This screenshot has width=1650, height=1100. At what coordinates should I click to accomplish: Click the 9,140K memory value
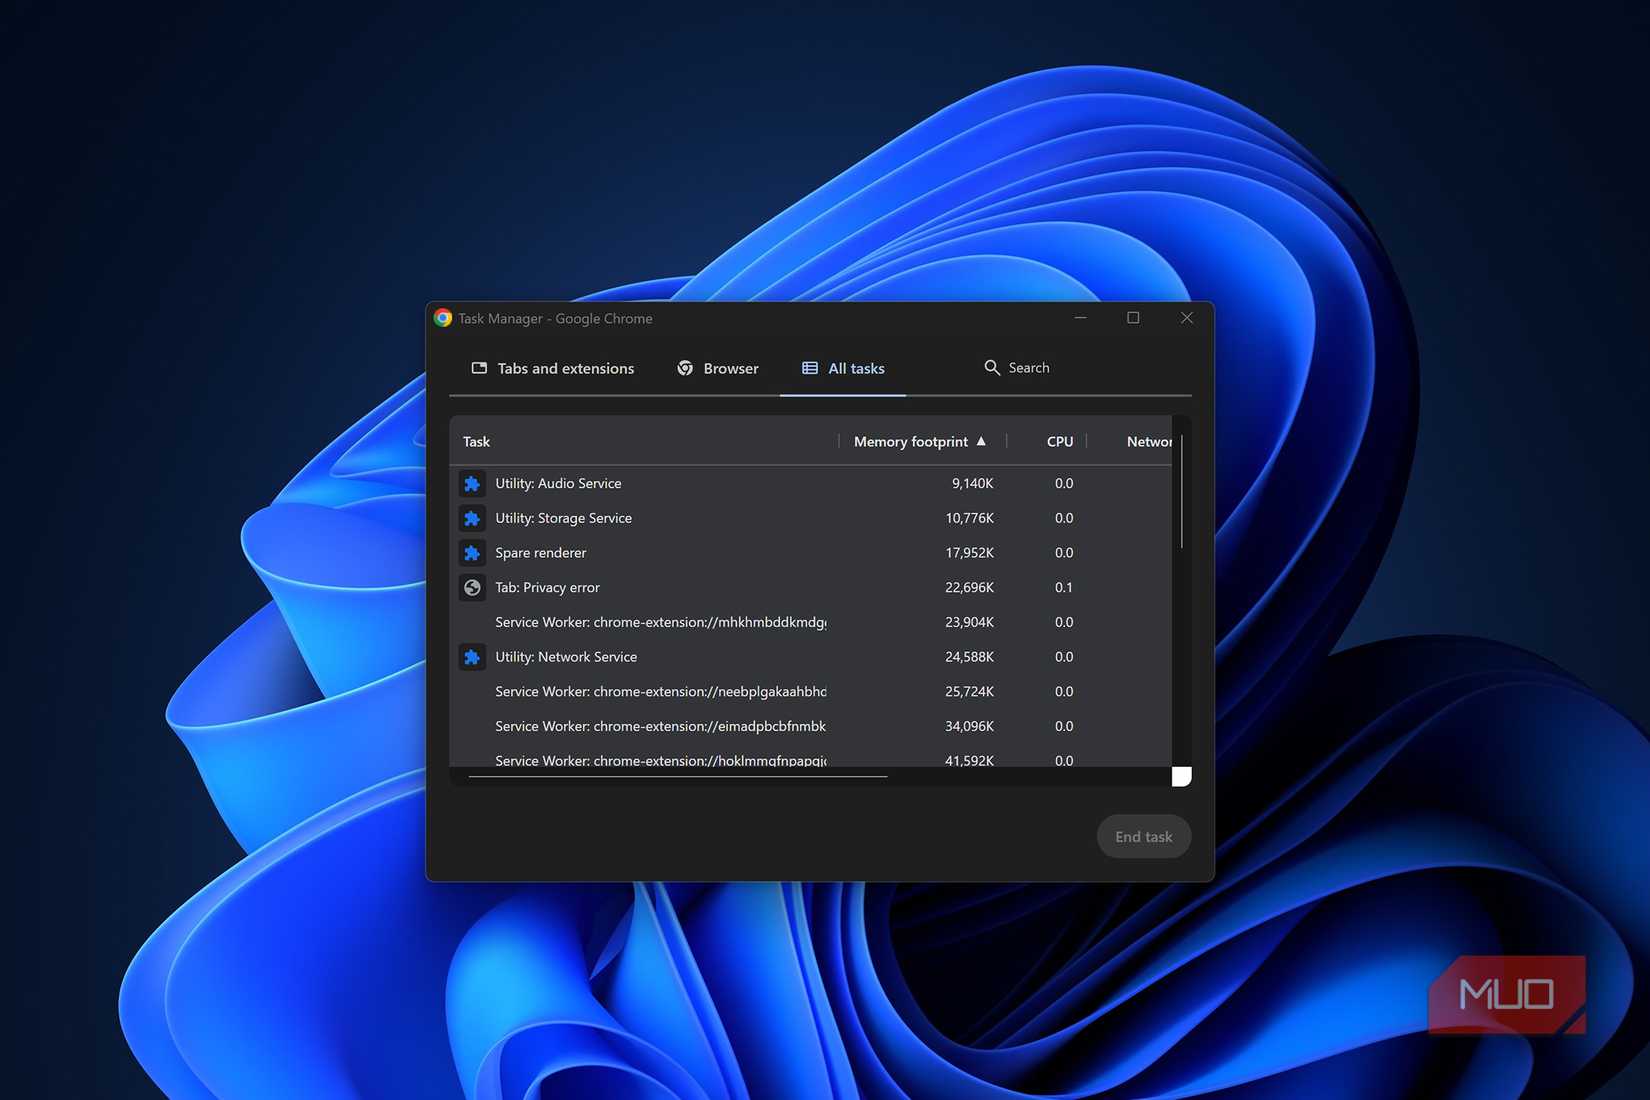point(972,484)
